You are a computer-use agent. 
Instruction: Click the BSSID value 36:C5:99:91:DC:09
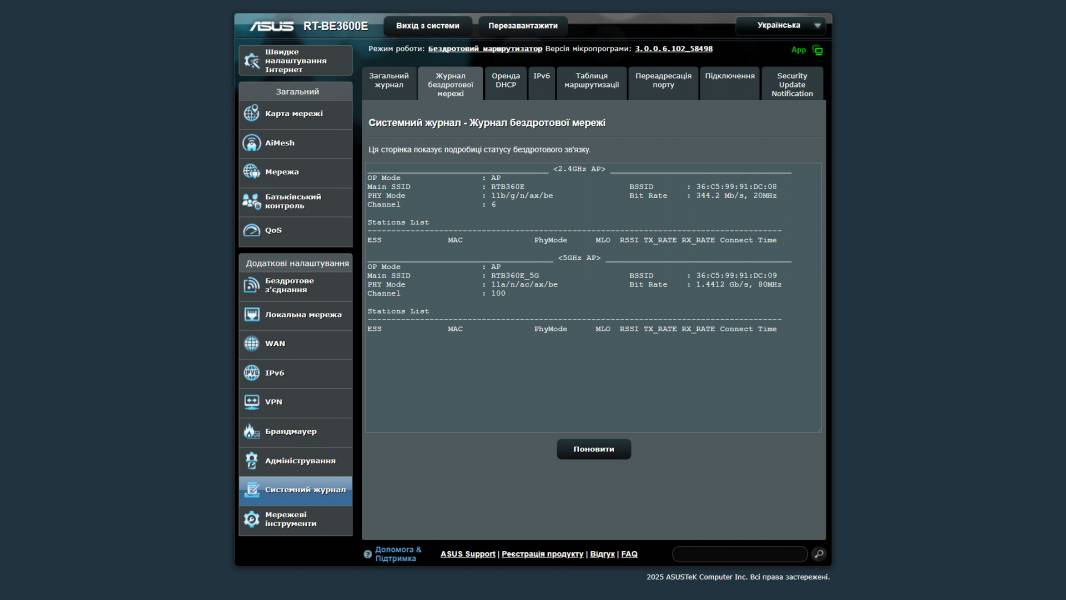click(736, 276)
